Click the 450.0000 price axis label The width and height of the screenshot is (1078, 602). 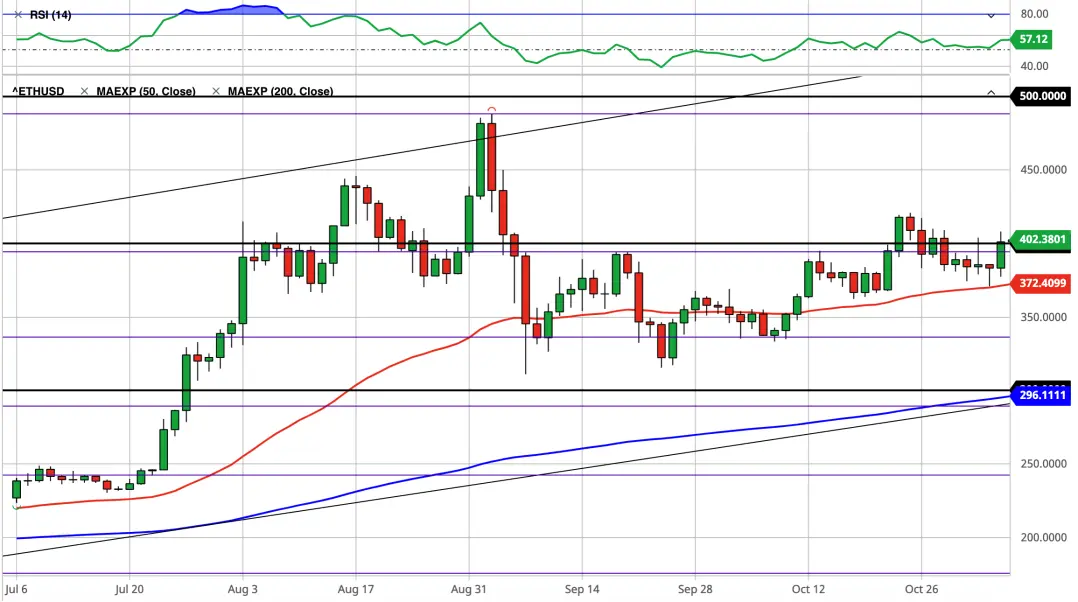[x=1044, y=170]
